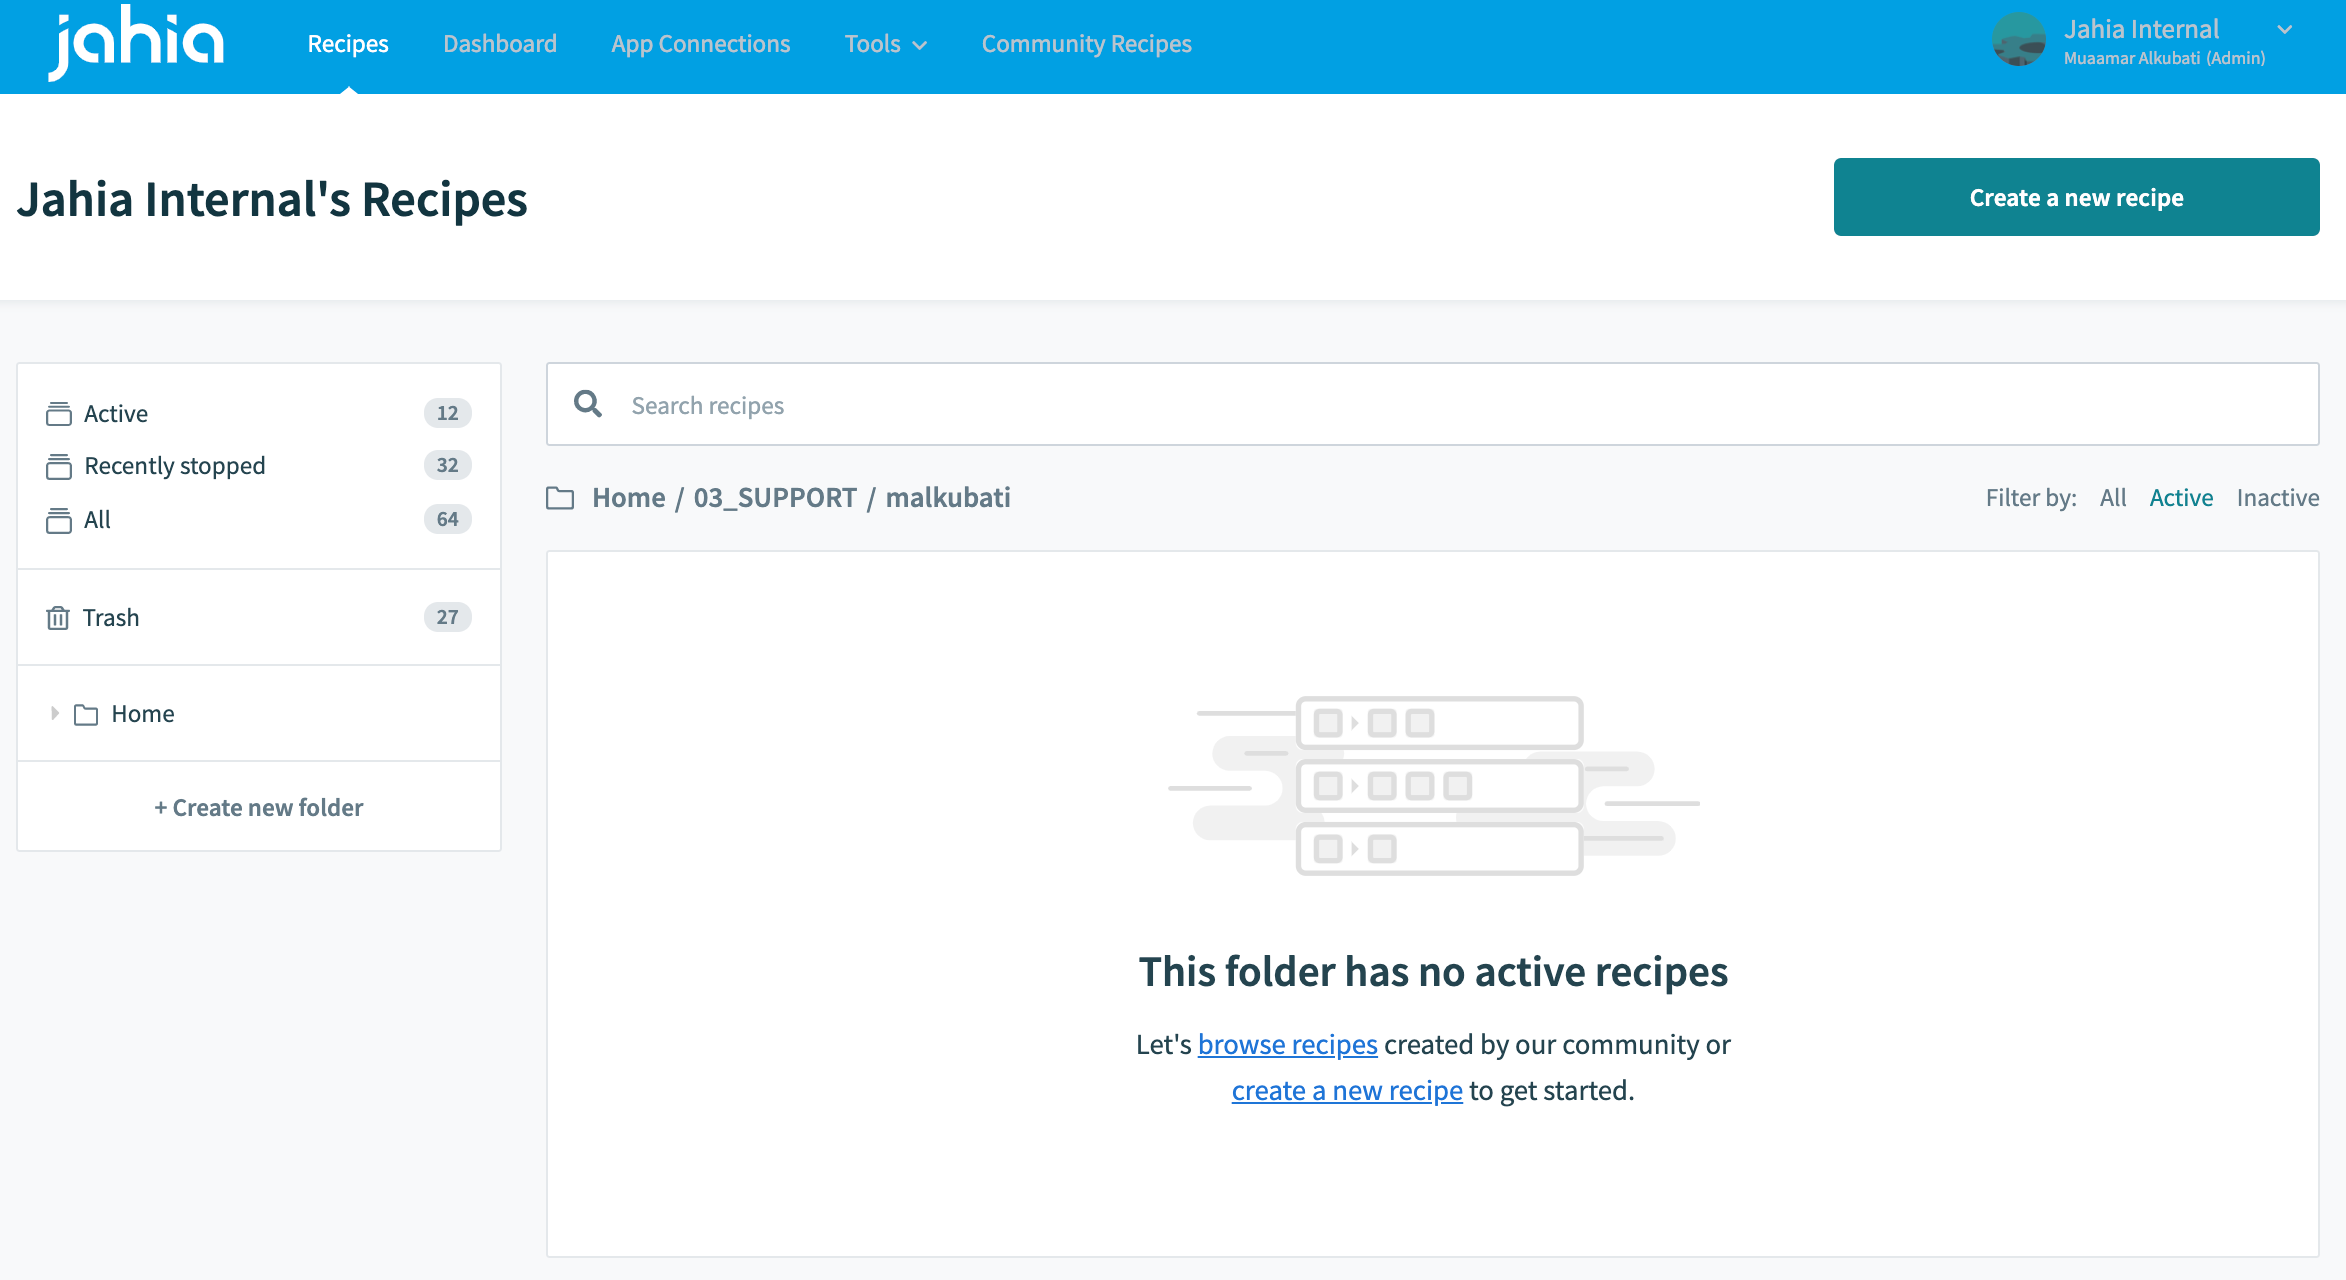Click the Trash count badge 27

[448, 617]
